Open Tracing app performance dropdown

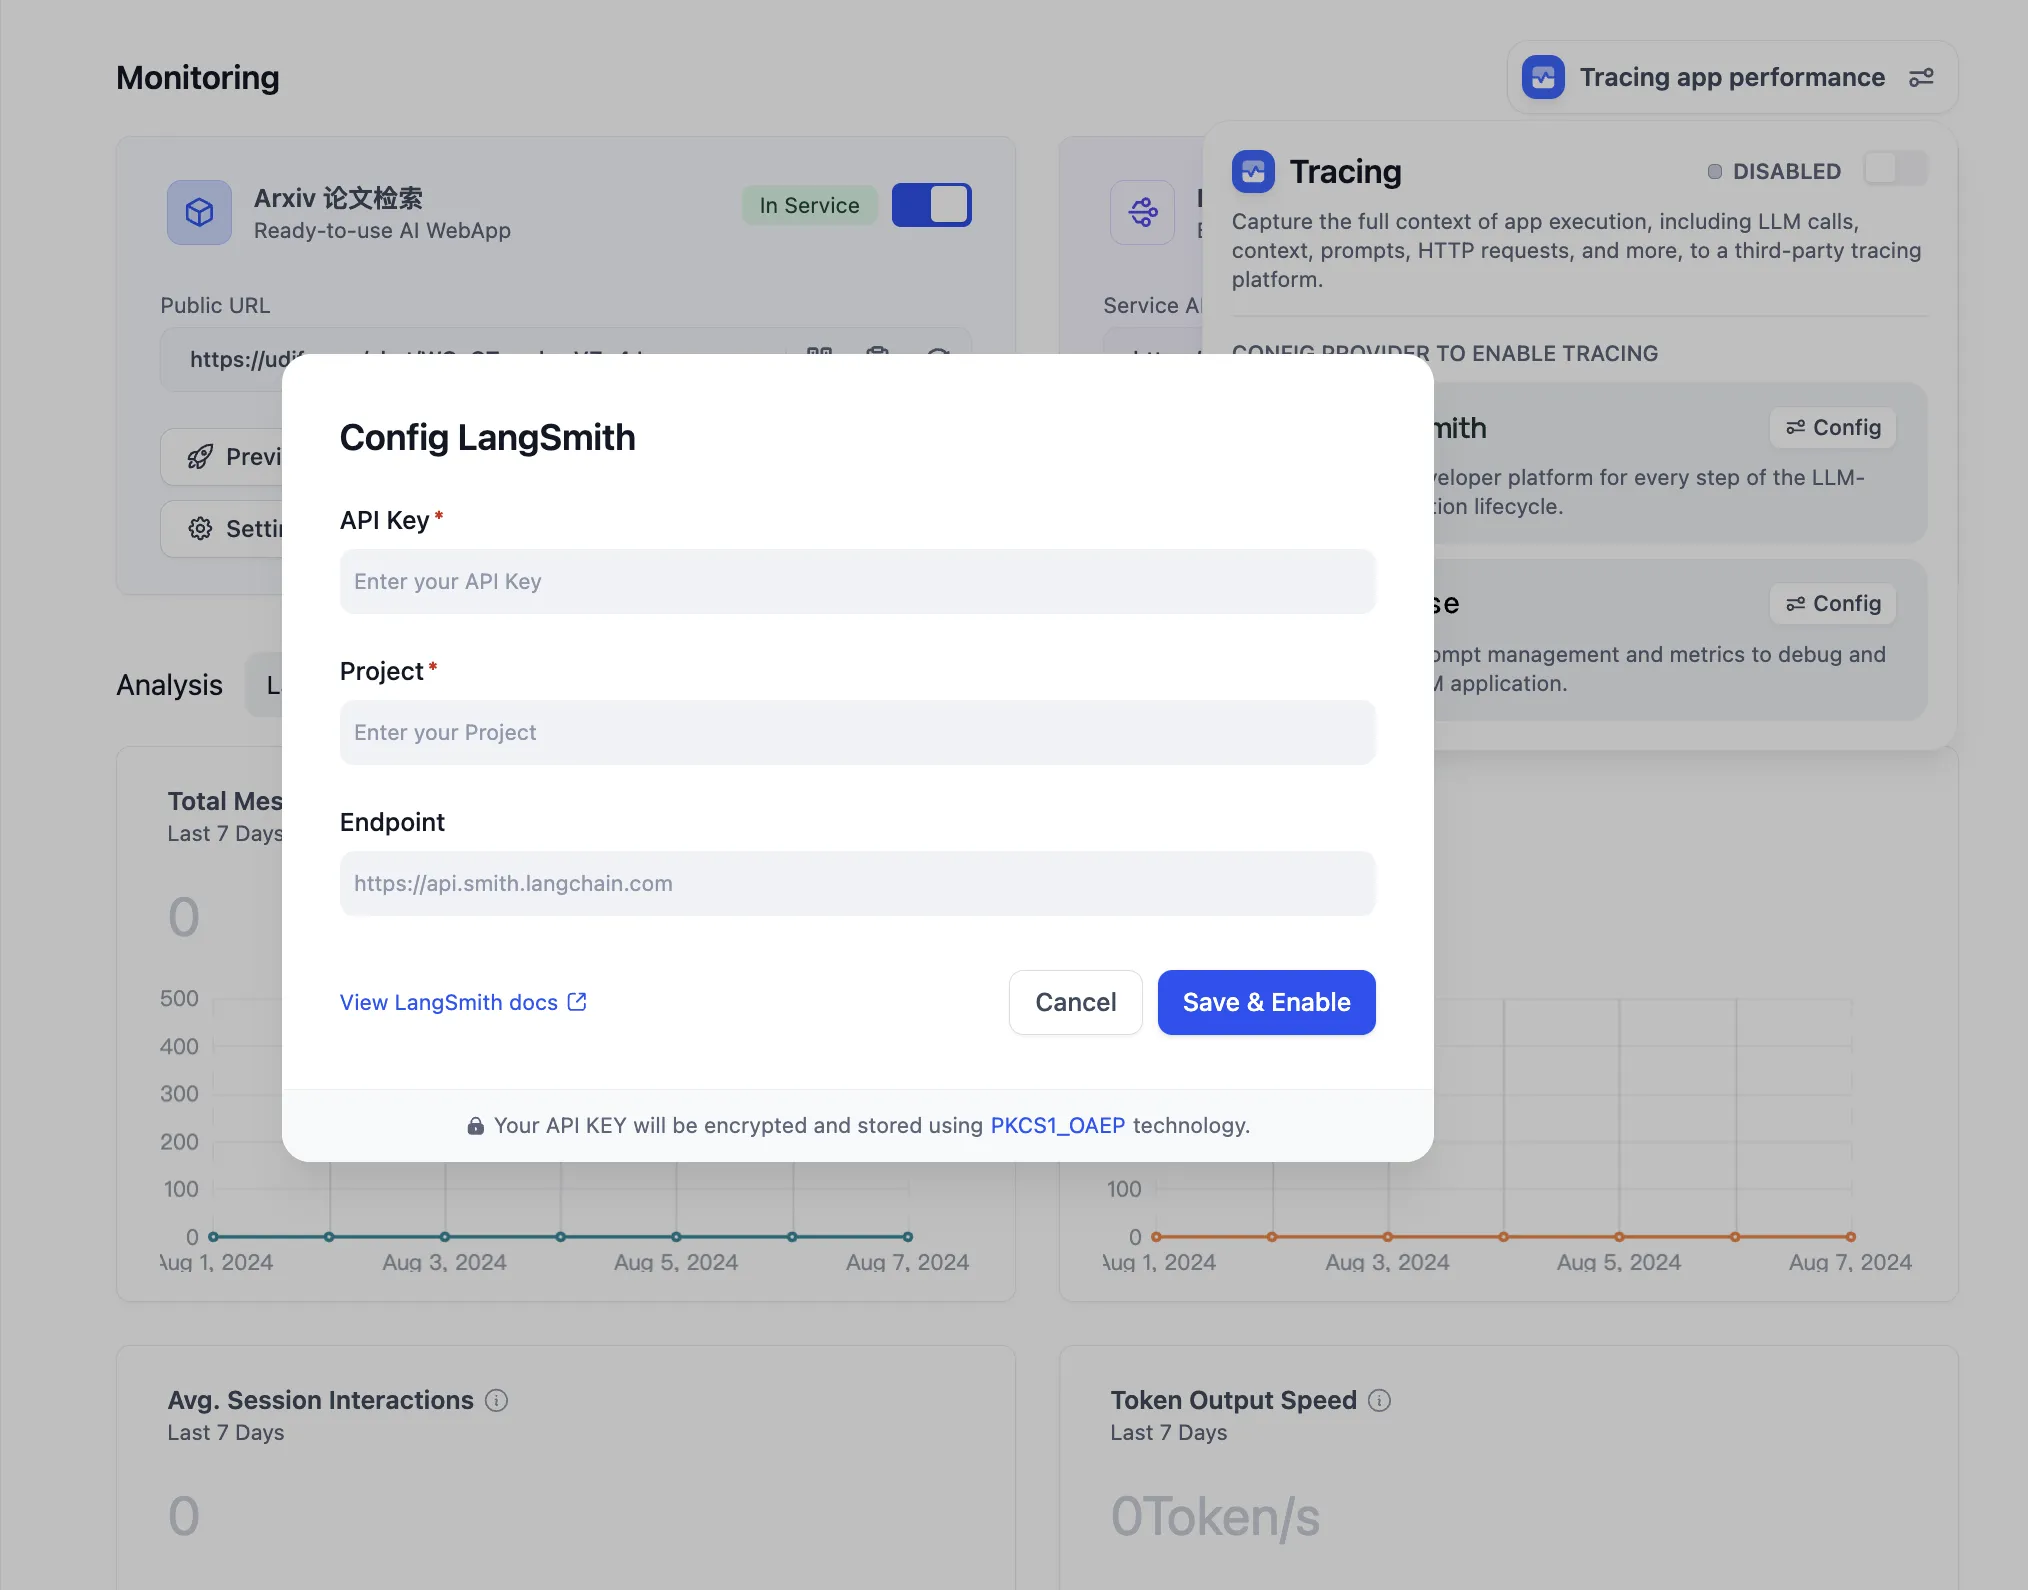[x=1731, y=78]
